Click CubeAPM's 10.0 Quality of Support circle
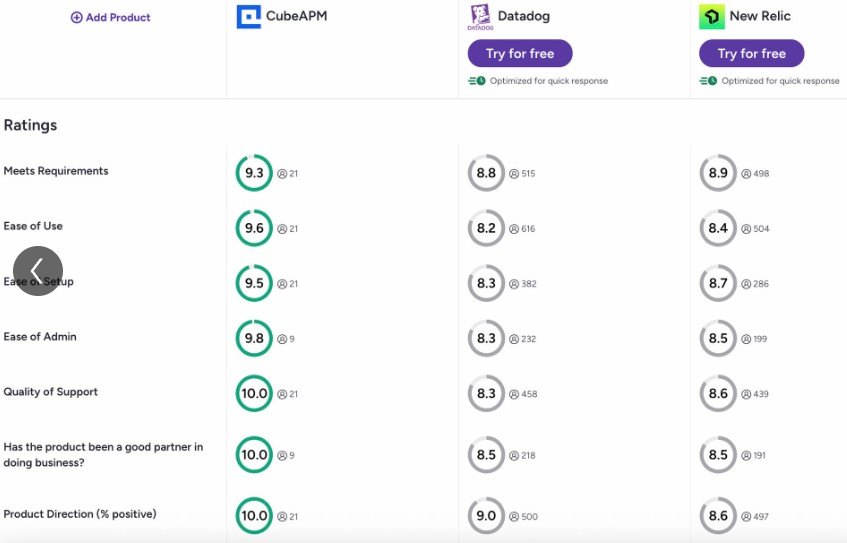Viewport: 847px width, 543px height. [254, 393]
